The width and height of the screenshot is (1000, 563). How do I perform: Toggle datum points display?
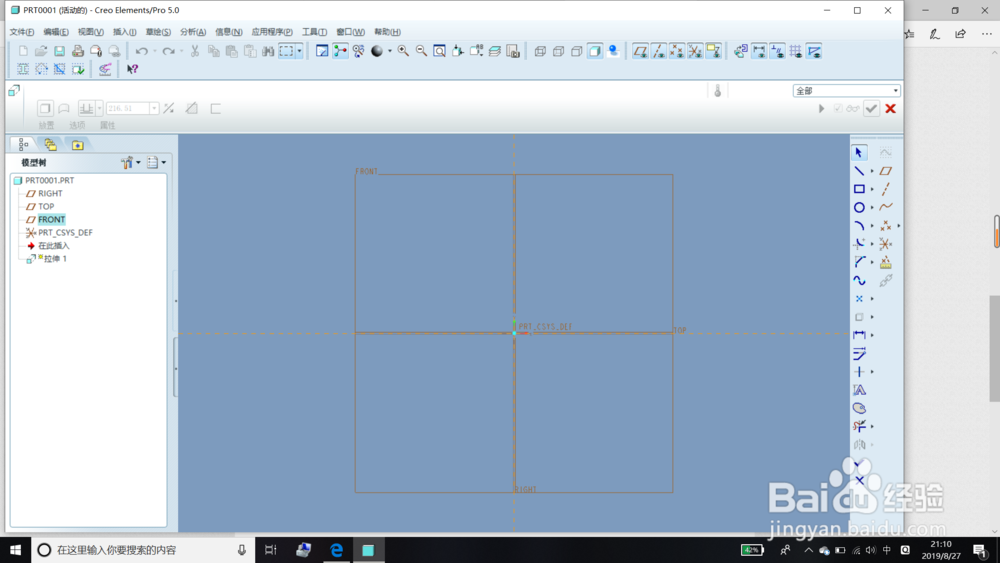(677, 51)
